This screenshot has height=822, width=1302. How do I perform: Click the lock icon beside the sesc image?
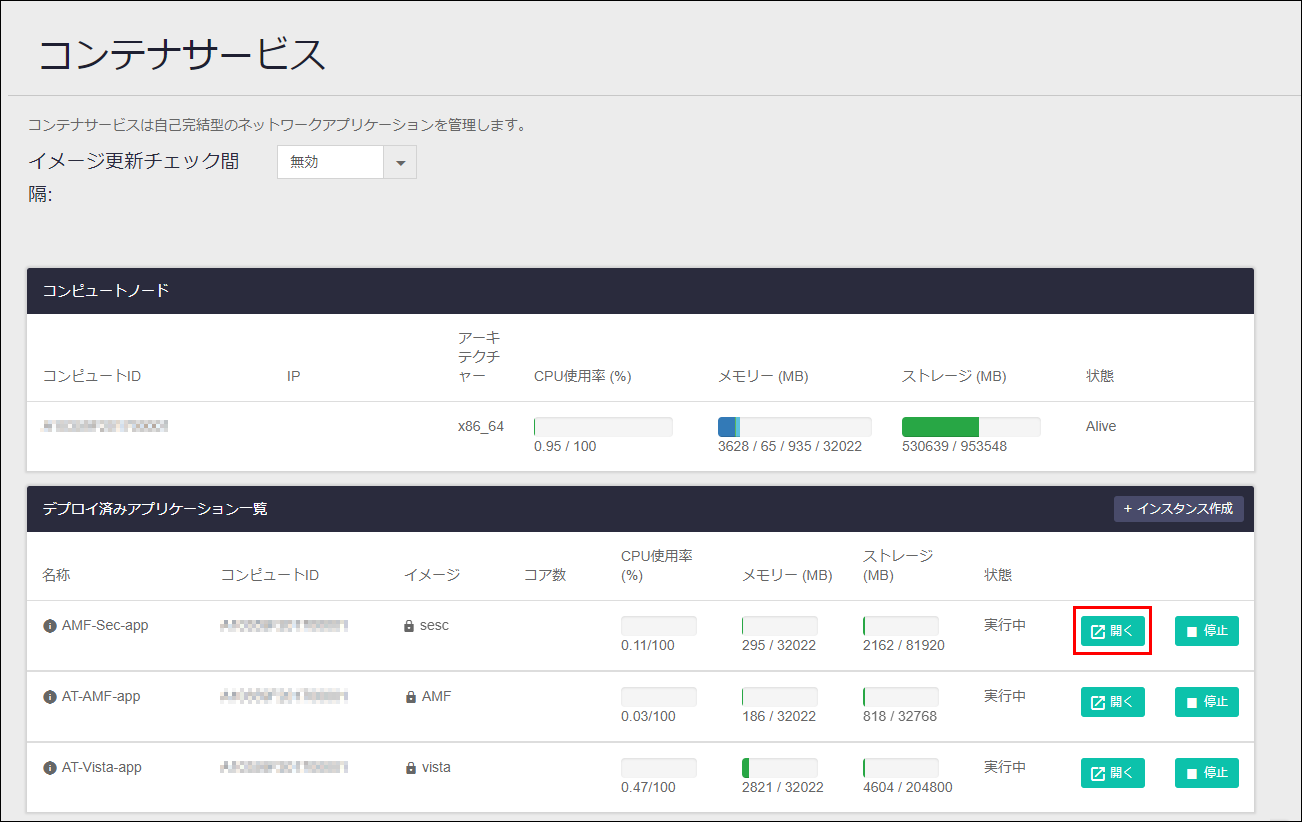[408, 625]
